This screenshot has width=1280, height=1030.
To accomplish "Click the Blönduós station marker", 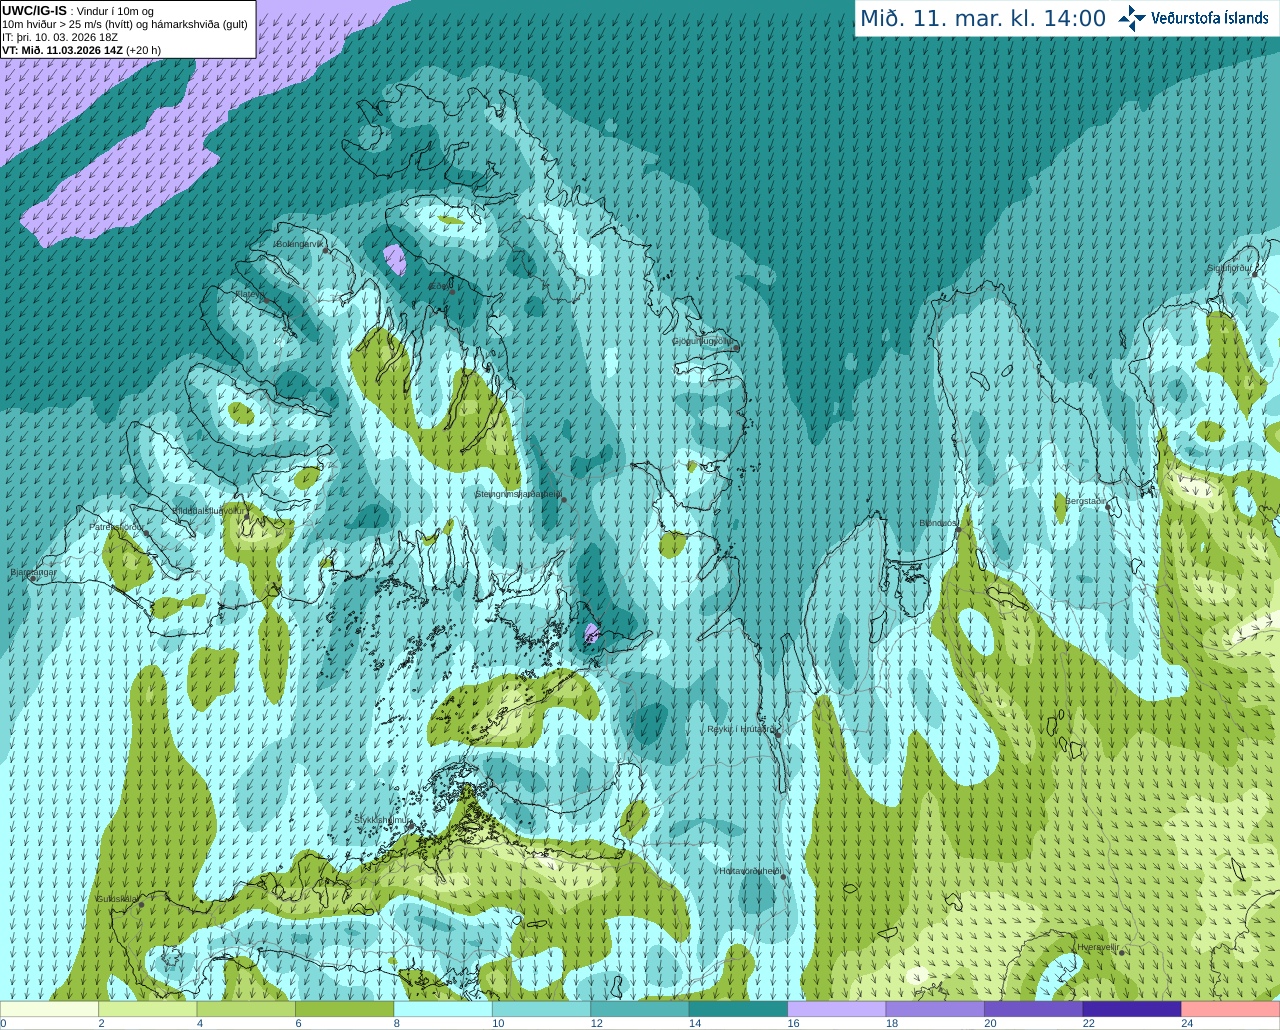I will (958, 530).
